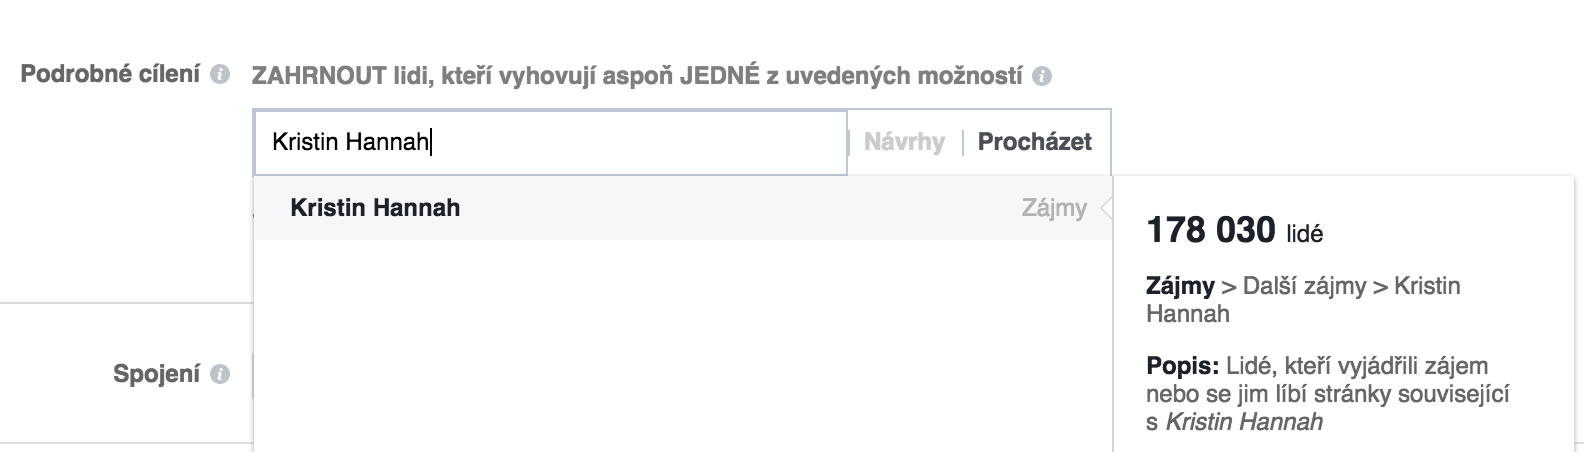This screenshot has width=1584, height=452.
Task: Select the Kristin Hannah interest suggestion
Action: [x=683, y=208]
